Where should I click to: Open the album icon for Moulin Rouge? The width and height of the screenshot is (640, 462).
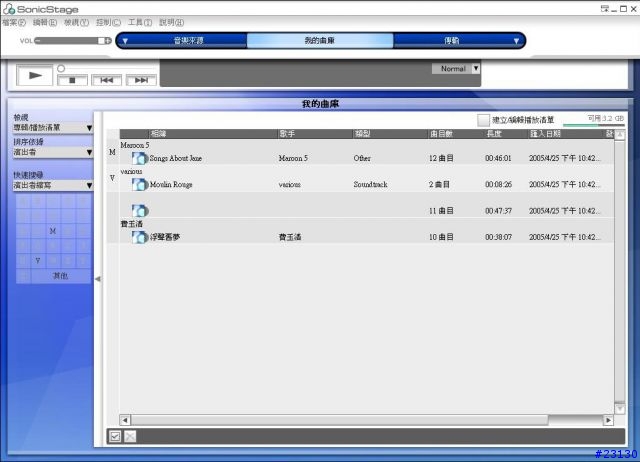tap(140, 184)
